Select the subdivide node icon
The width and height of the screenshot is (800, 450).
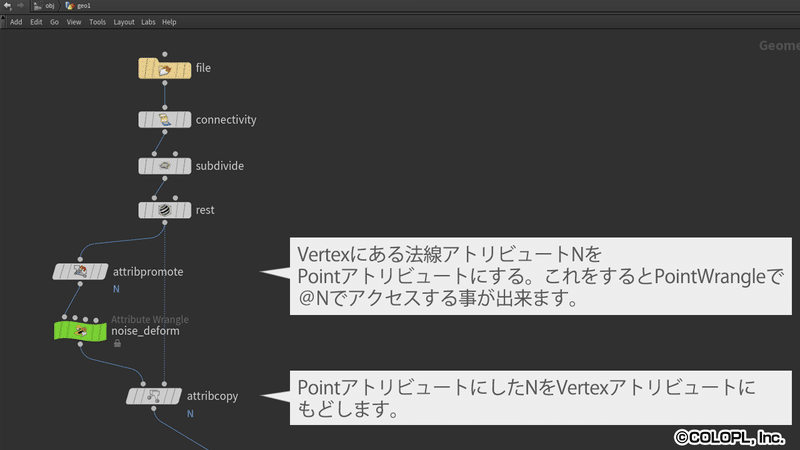coord(164,166)
